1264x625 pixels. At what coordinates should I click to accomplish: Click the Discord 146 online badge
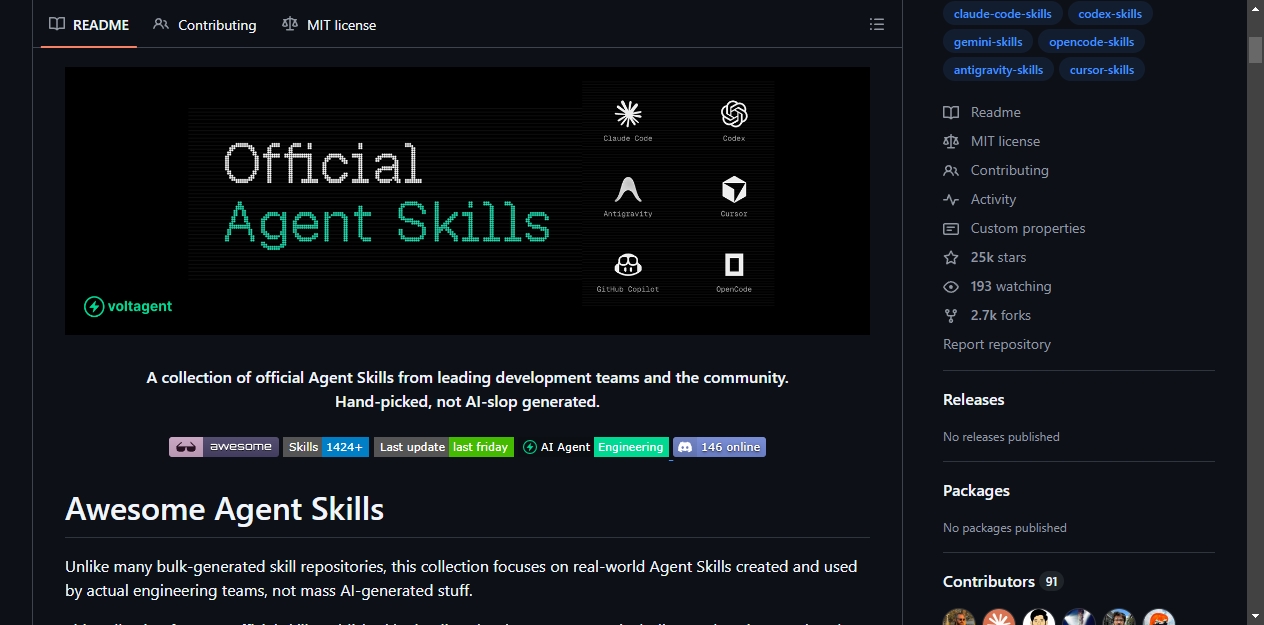click(x=719, y=447)
